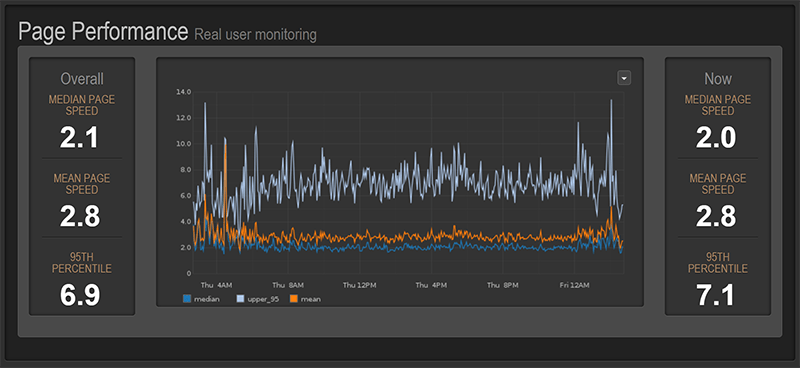Click the Now mean page speed value
The height and width of the screenshot is (368, 800).
[717, 216]
